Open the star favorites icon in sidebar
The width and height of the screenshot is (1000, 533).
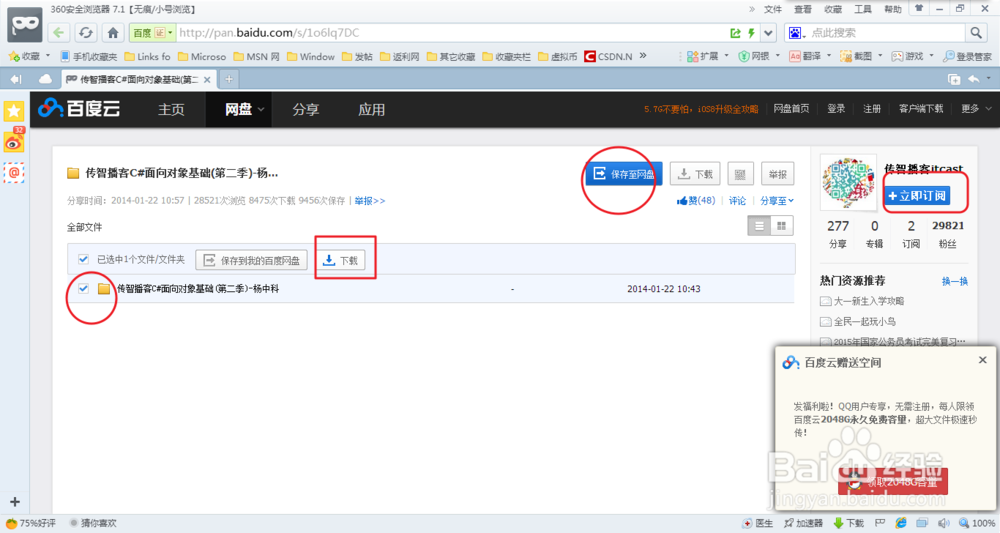point(13,111)
